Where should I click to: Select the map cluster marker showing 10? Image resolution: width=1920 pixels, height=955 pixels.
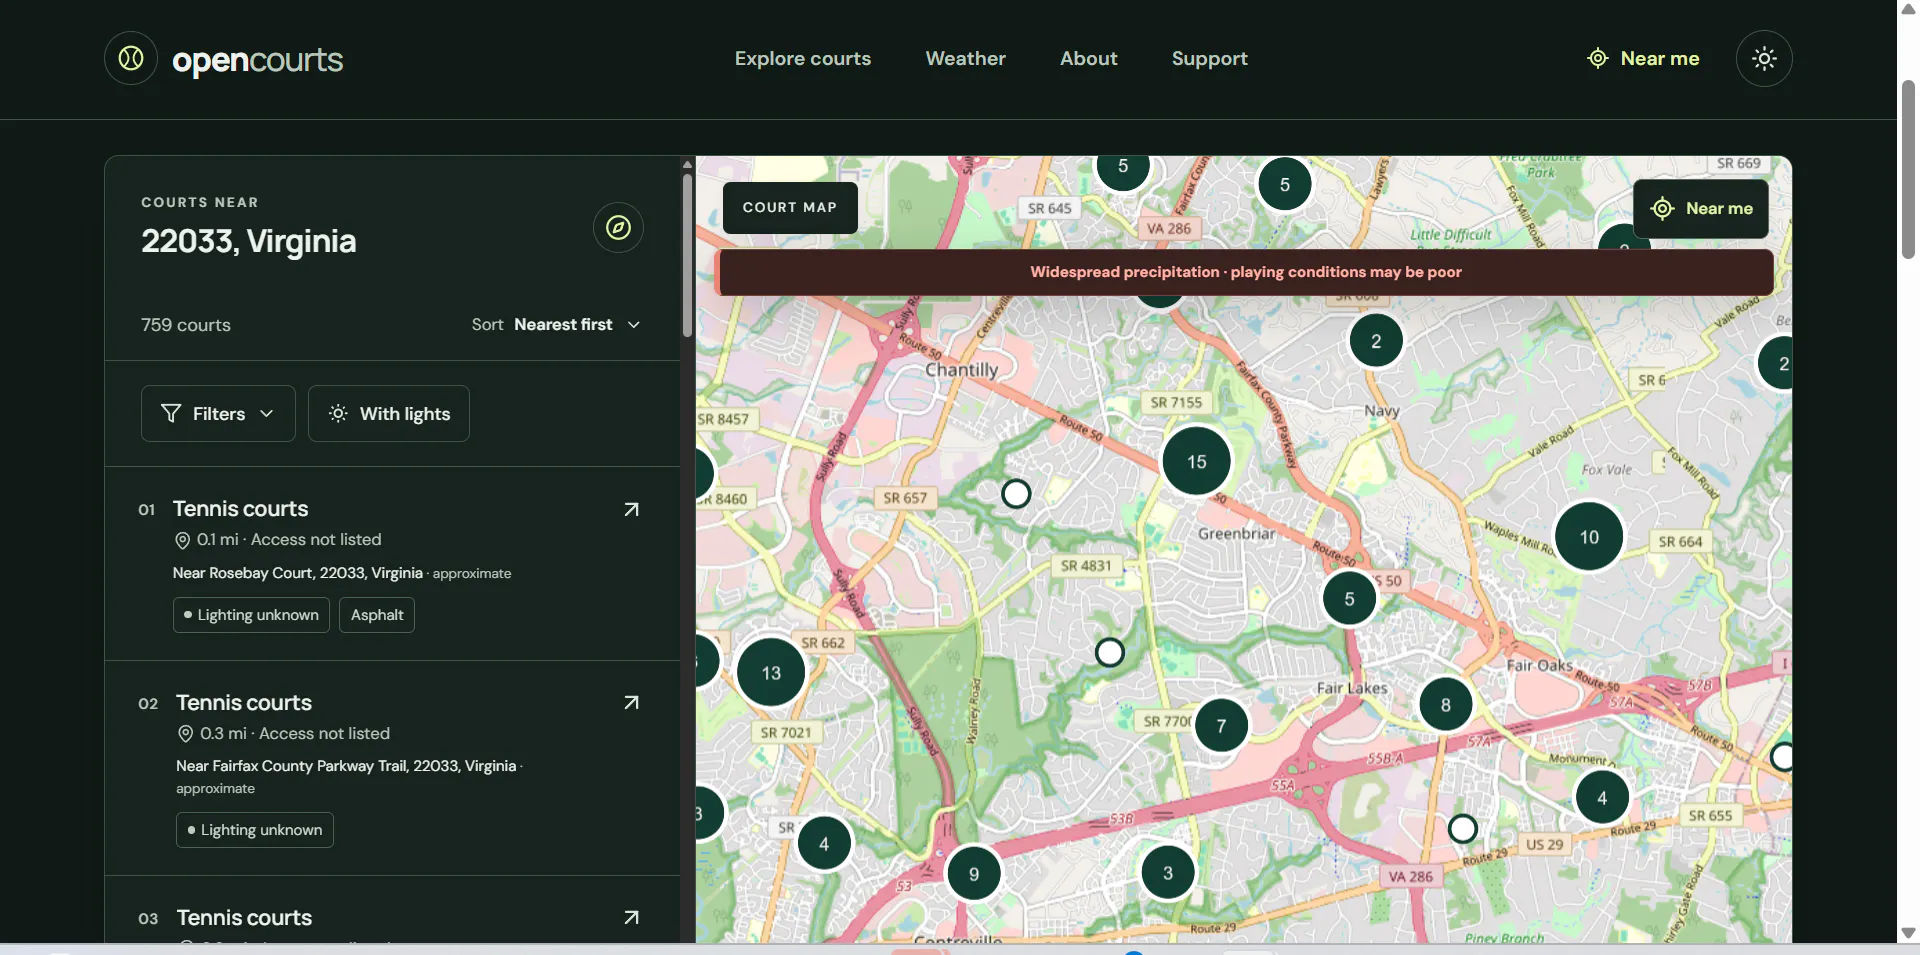click(1589, 537)
